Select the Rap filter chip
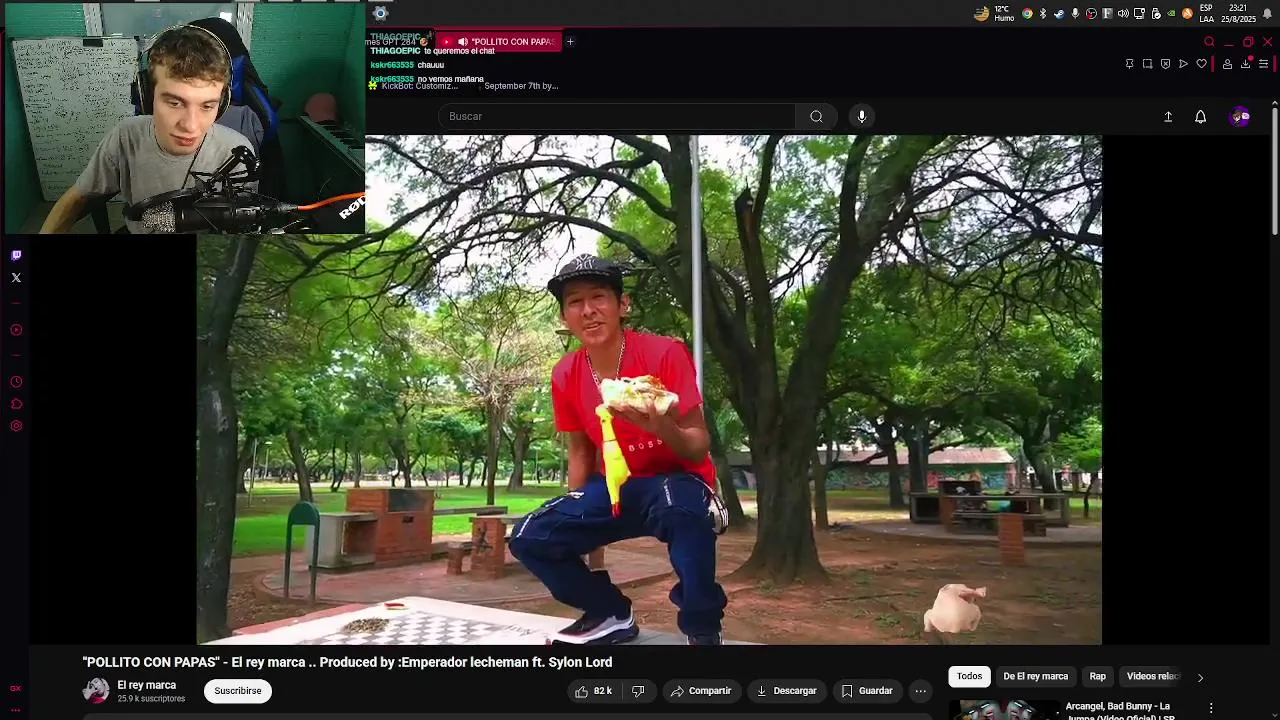This screenshot has width=1280, height=720. click(1098, 677)
